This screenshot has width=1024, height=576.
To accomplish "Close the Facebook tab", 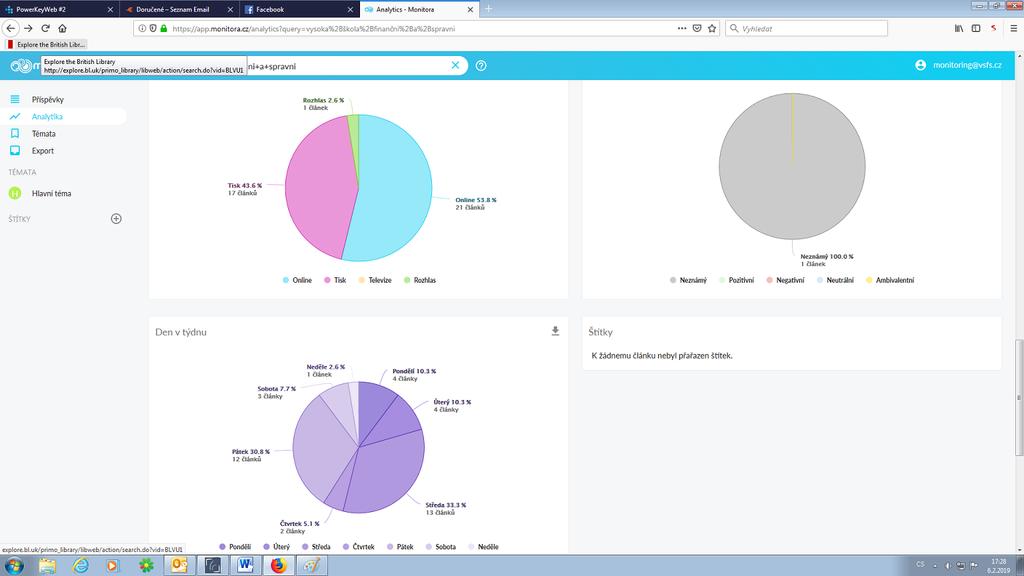I will point(350,10).
